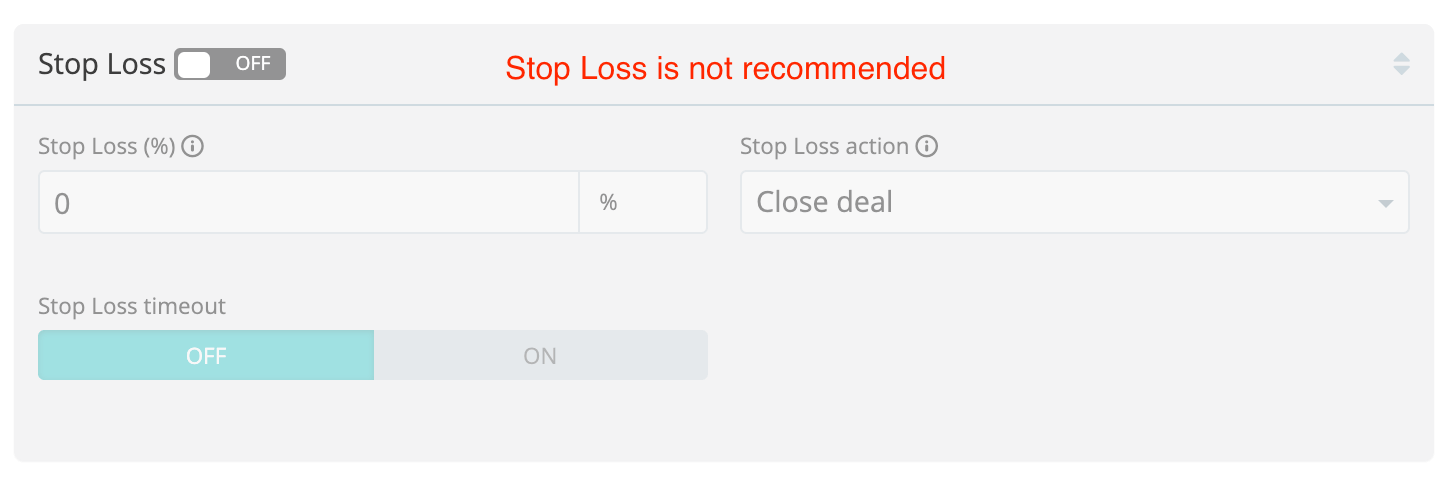Image resolution: width=1452 pixels, height=484 pixels.
Task: Click the "Stop Loss action" field label
Action: [x=824, y=147]
